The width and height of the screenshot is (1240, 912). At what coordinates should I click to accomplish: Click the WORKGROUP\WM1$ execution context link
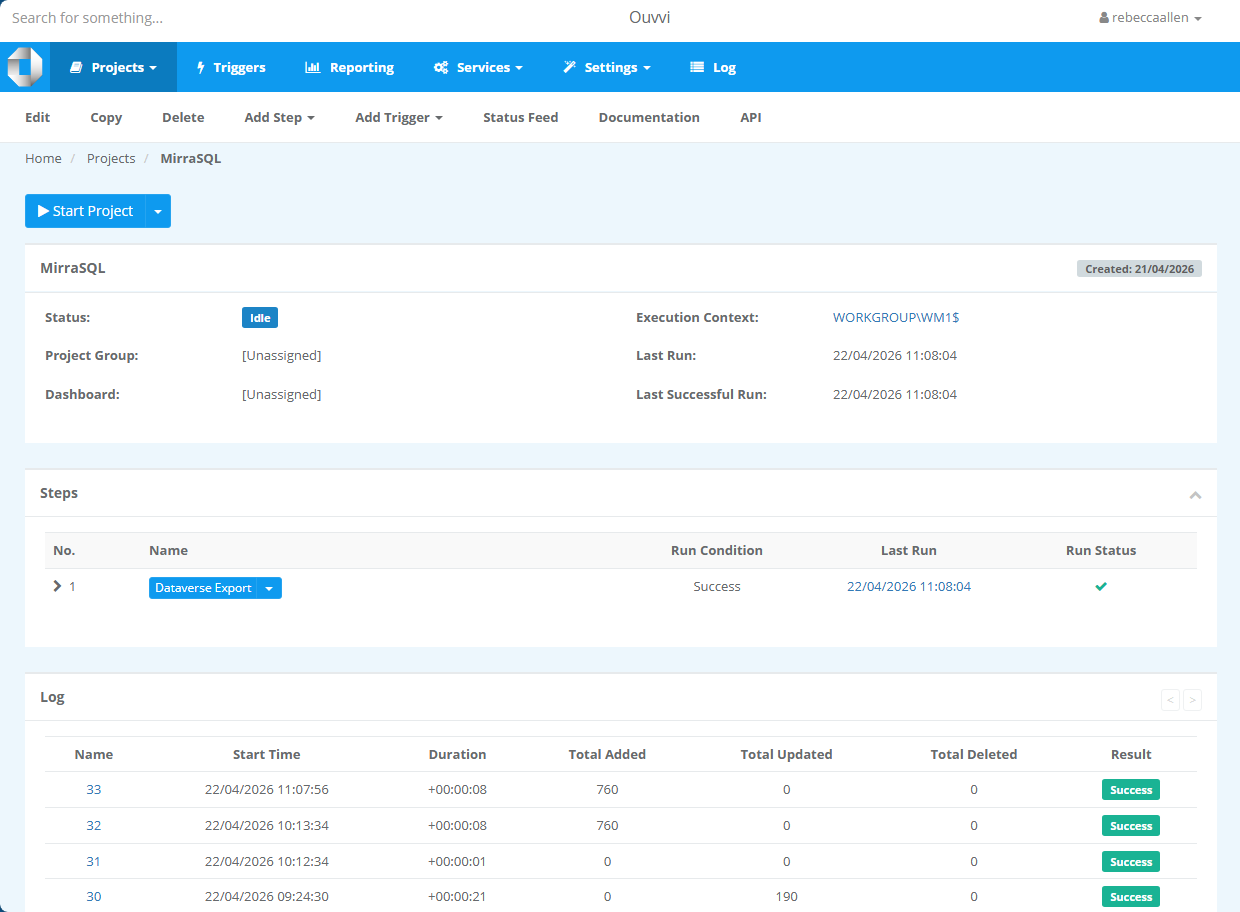tap(896, 317)
